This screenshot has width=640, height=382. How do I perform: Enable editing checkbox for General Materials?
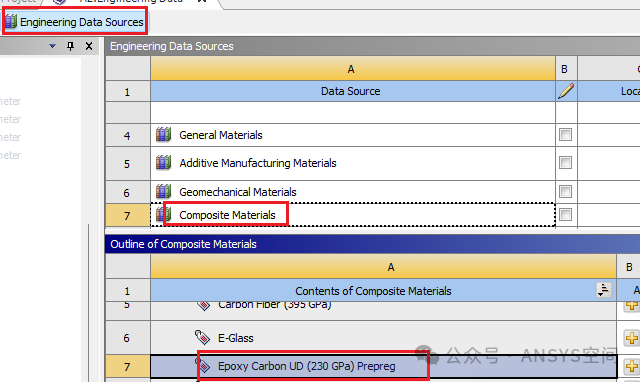click(565, 134)
